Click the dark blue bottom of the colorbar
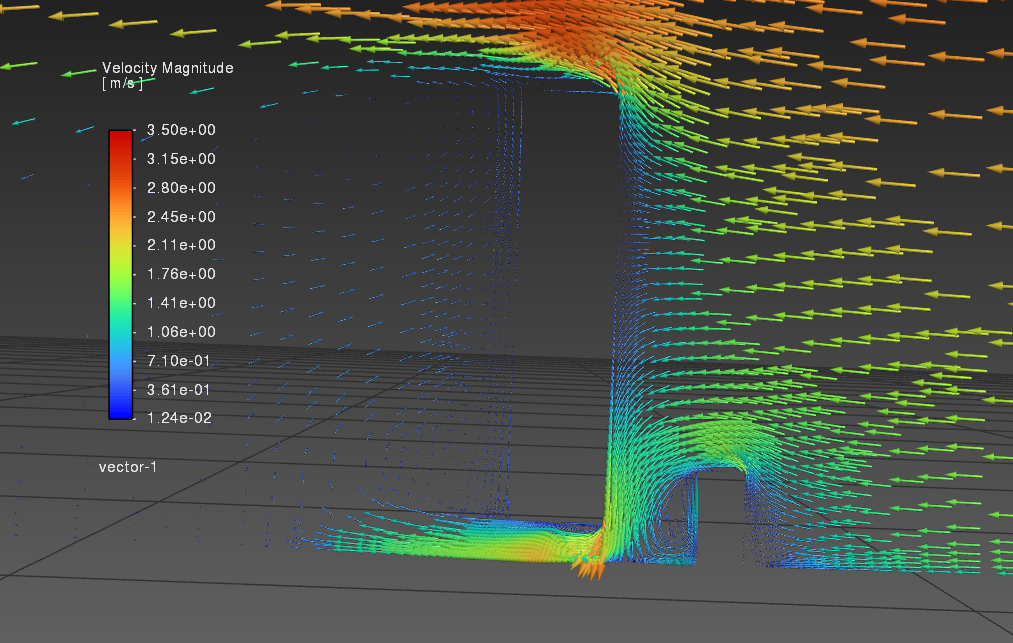This screenshot has width=1013, height=643. click(120, 411)
